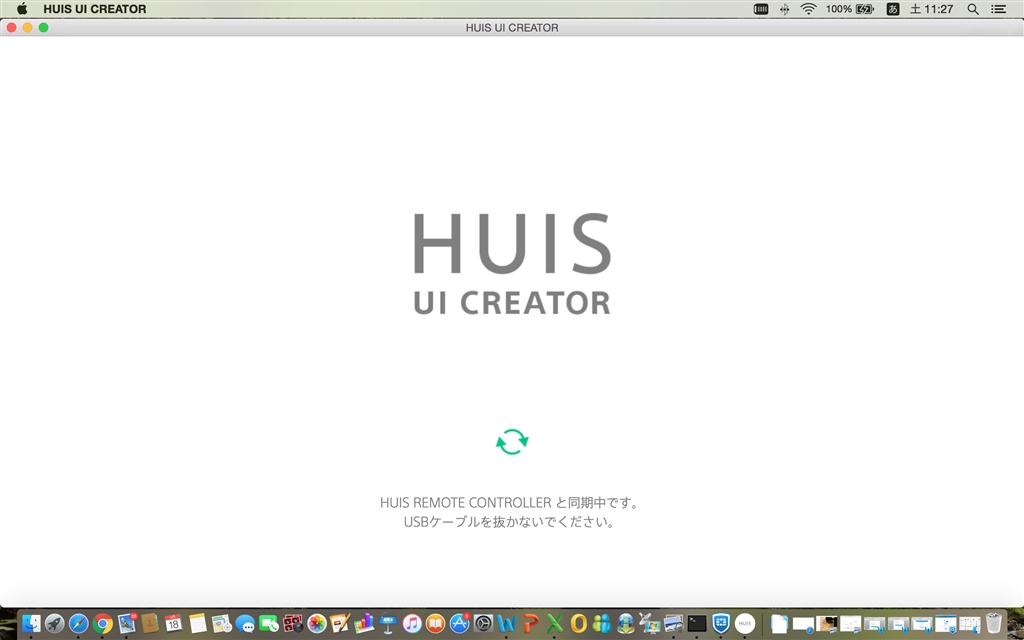Open Photos colorful flower icon in the Dock

(x=317, y=624)
